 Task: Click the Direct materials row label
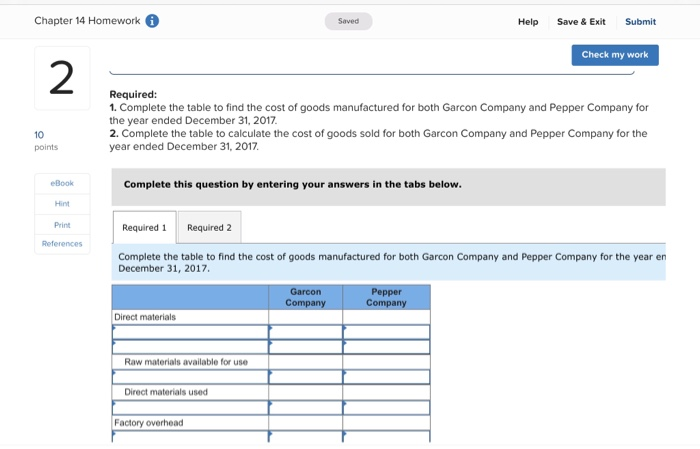click(145, 317)
